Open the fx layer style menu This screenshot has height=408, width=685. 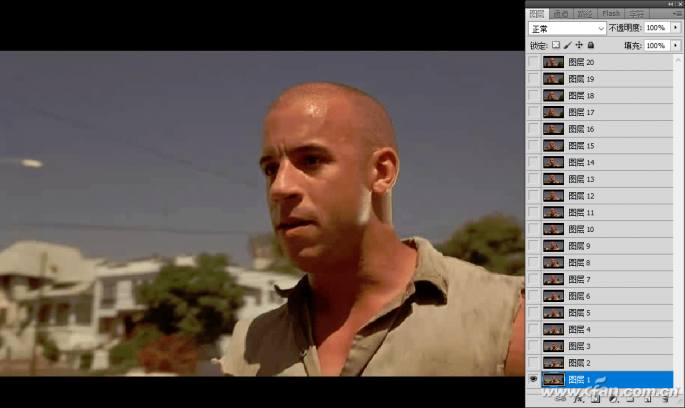click(x=578, y=399)
